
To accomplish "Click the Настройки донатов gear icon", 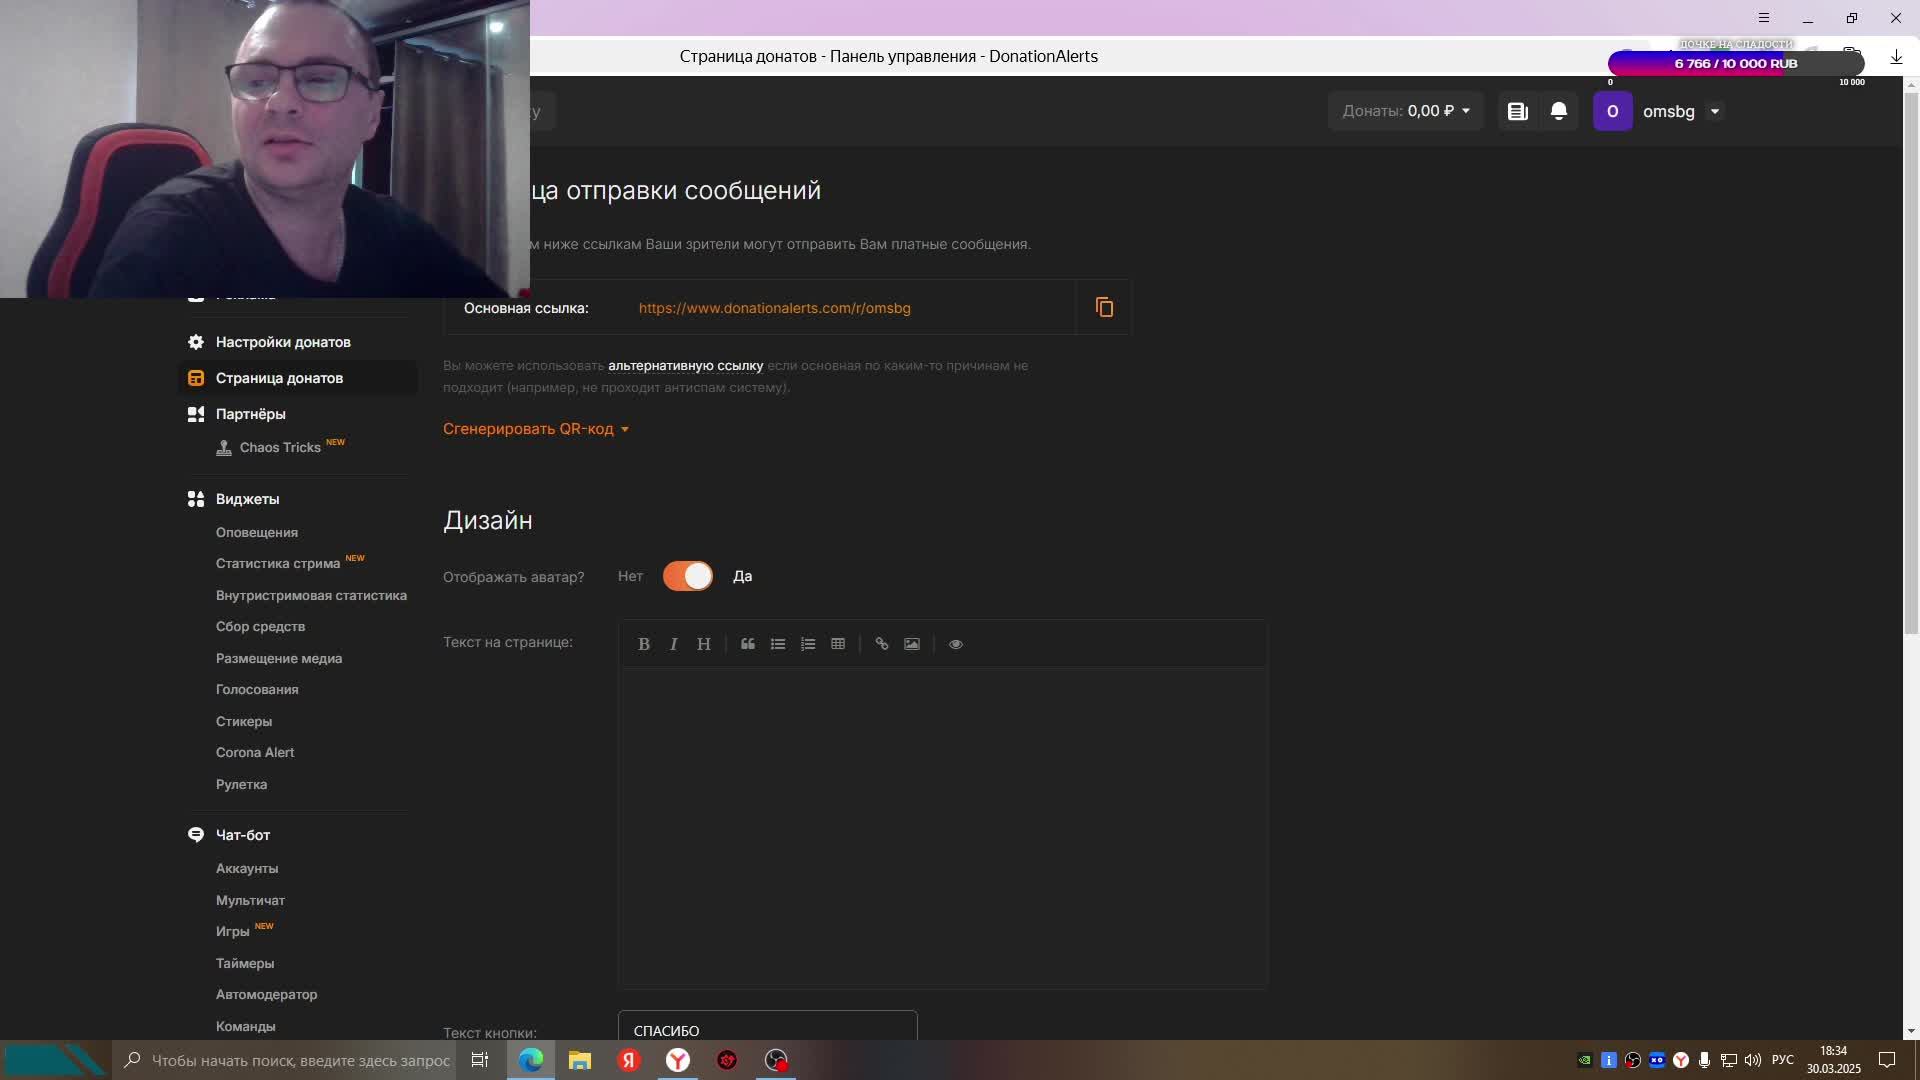I will tap(196, 342).
